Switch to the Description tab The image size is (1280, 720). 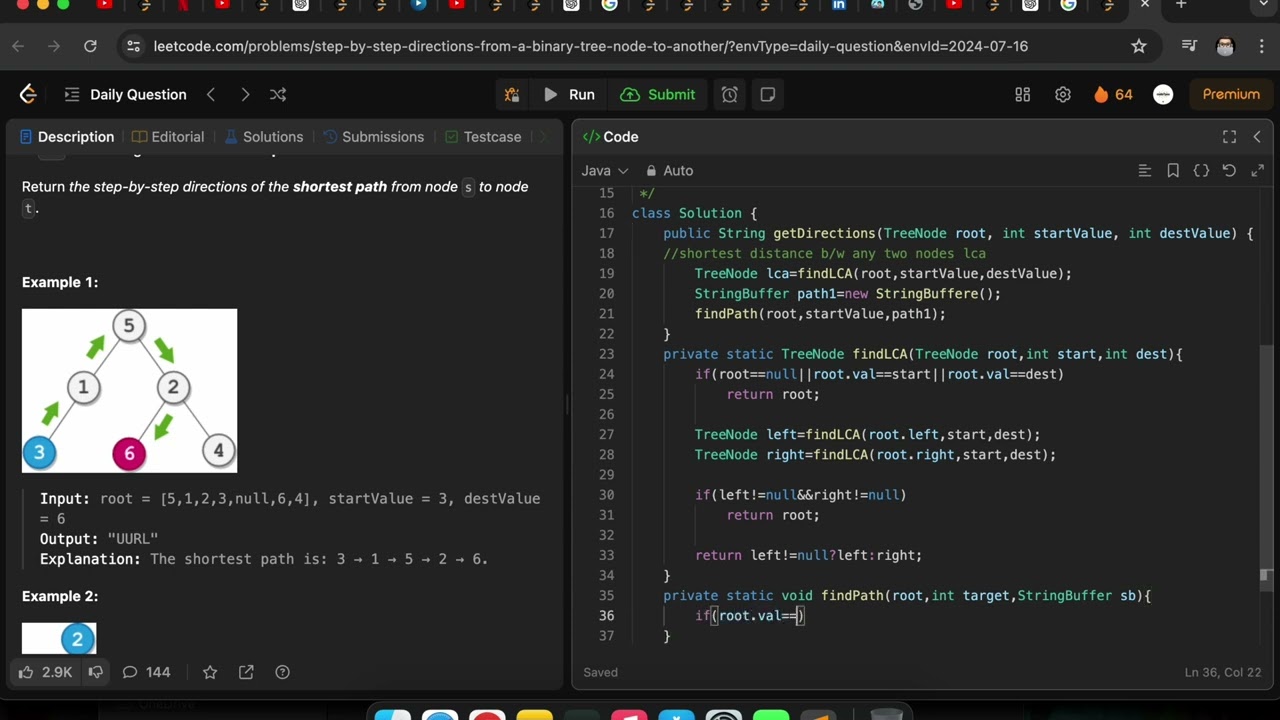pyautogui.click(x=67, y=137)
